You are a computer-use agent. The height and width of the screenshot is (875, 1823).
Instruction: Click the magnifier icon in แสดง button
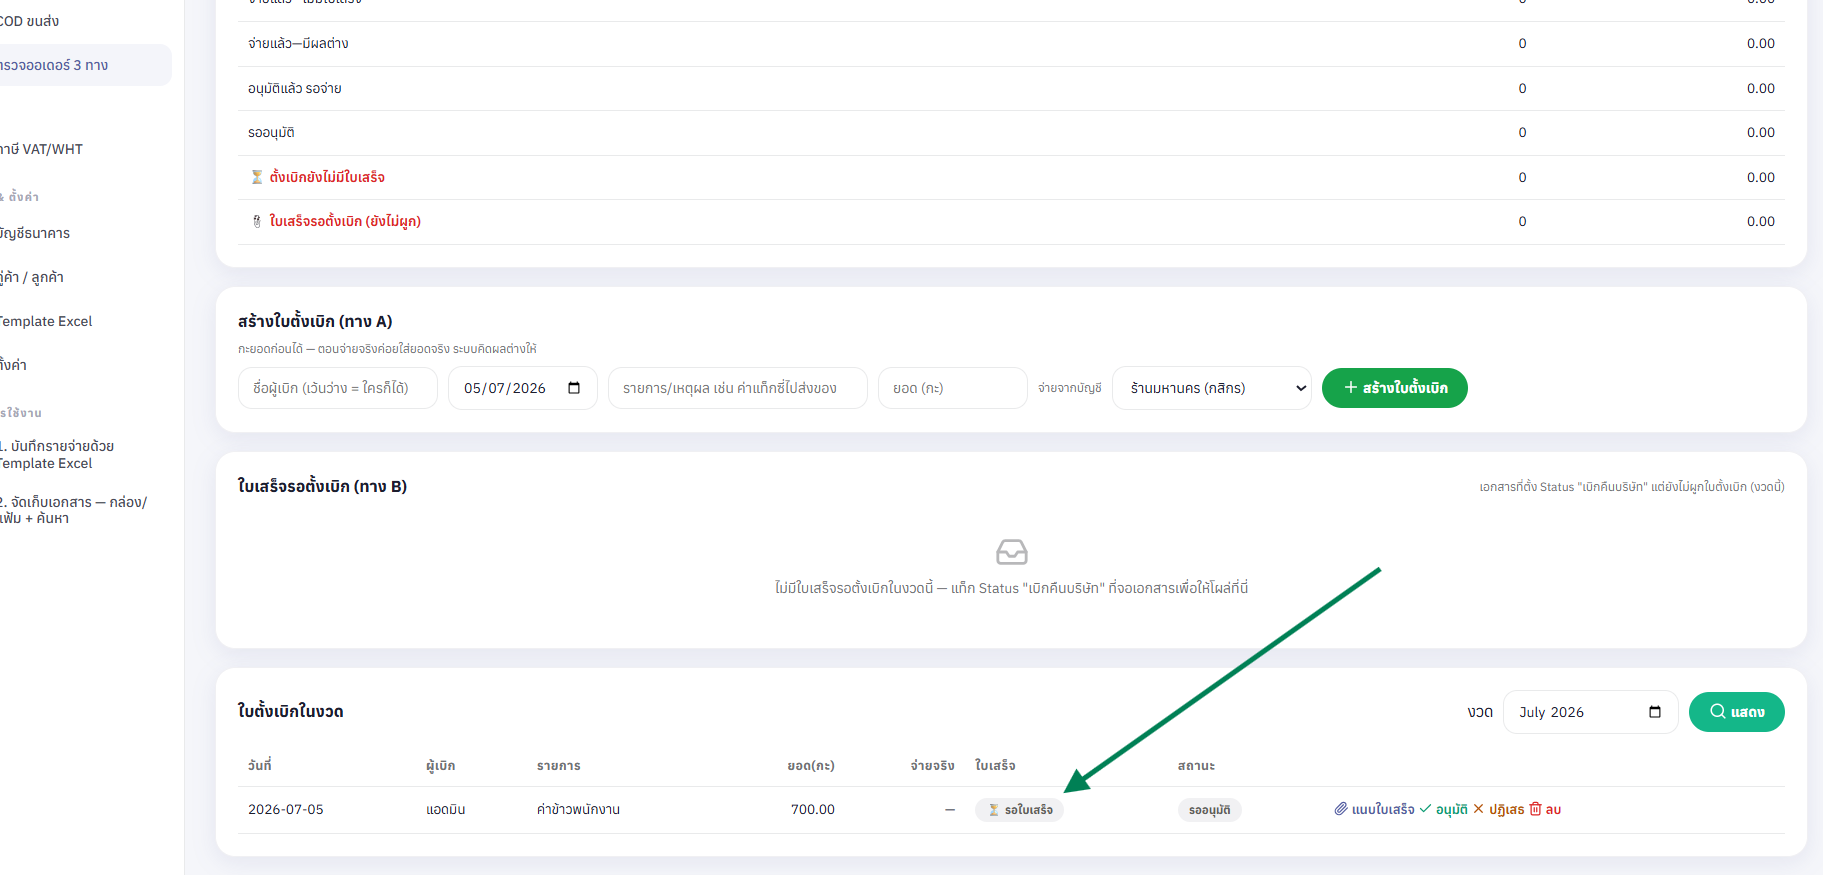coord(1717,712)
